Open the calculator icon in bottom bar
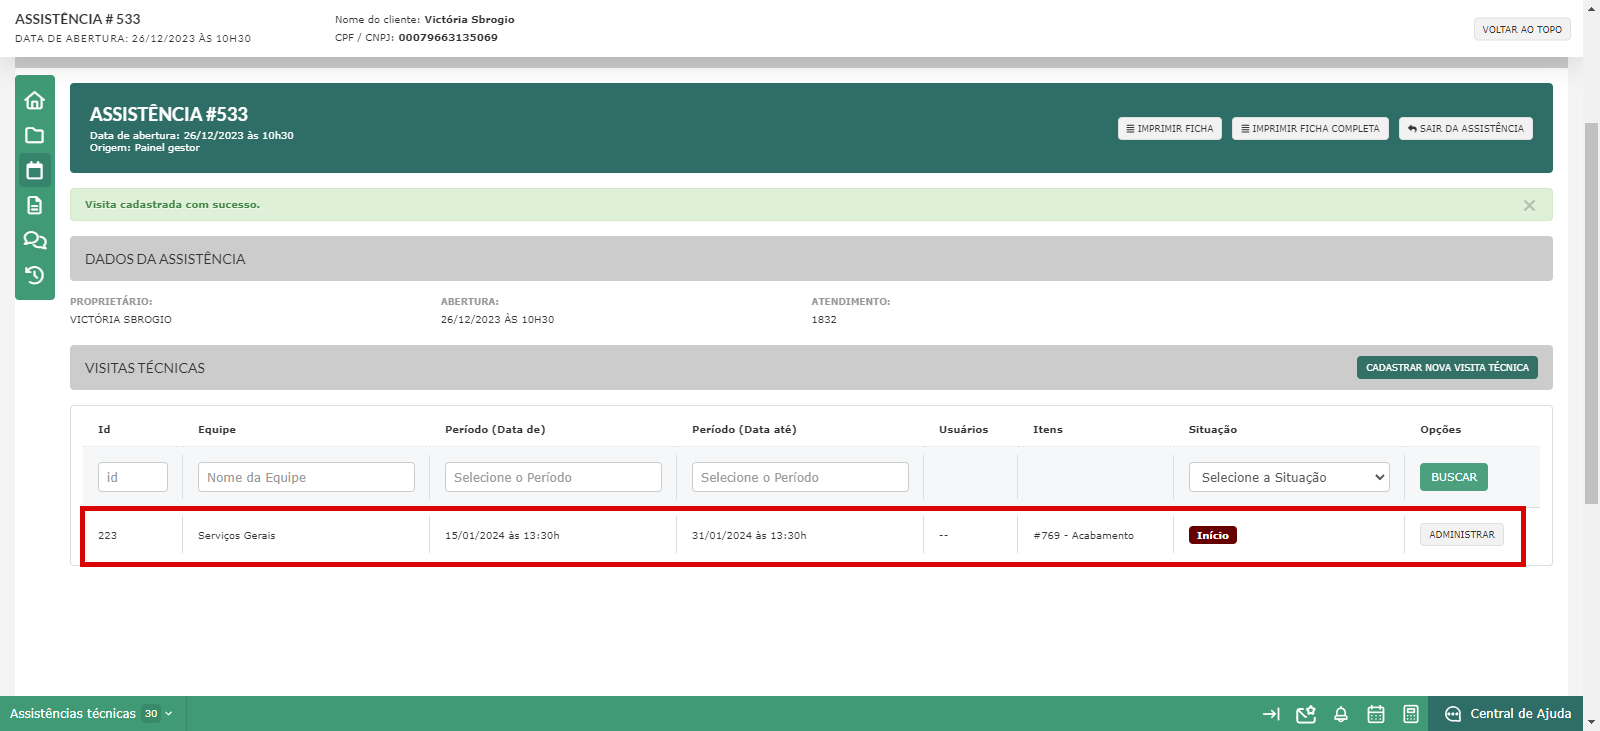Viewport: 1600px width, 731px height. (x=1411, y=714)
